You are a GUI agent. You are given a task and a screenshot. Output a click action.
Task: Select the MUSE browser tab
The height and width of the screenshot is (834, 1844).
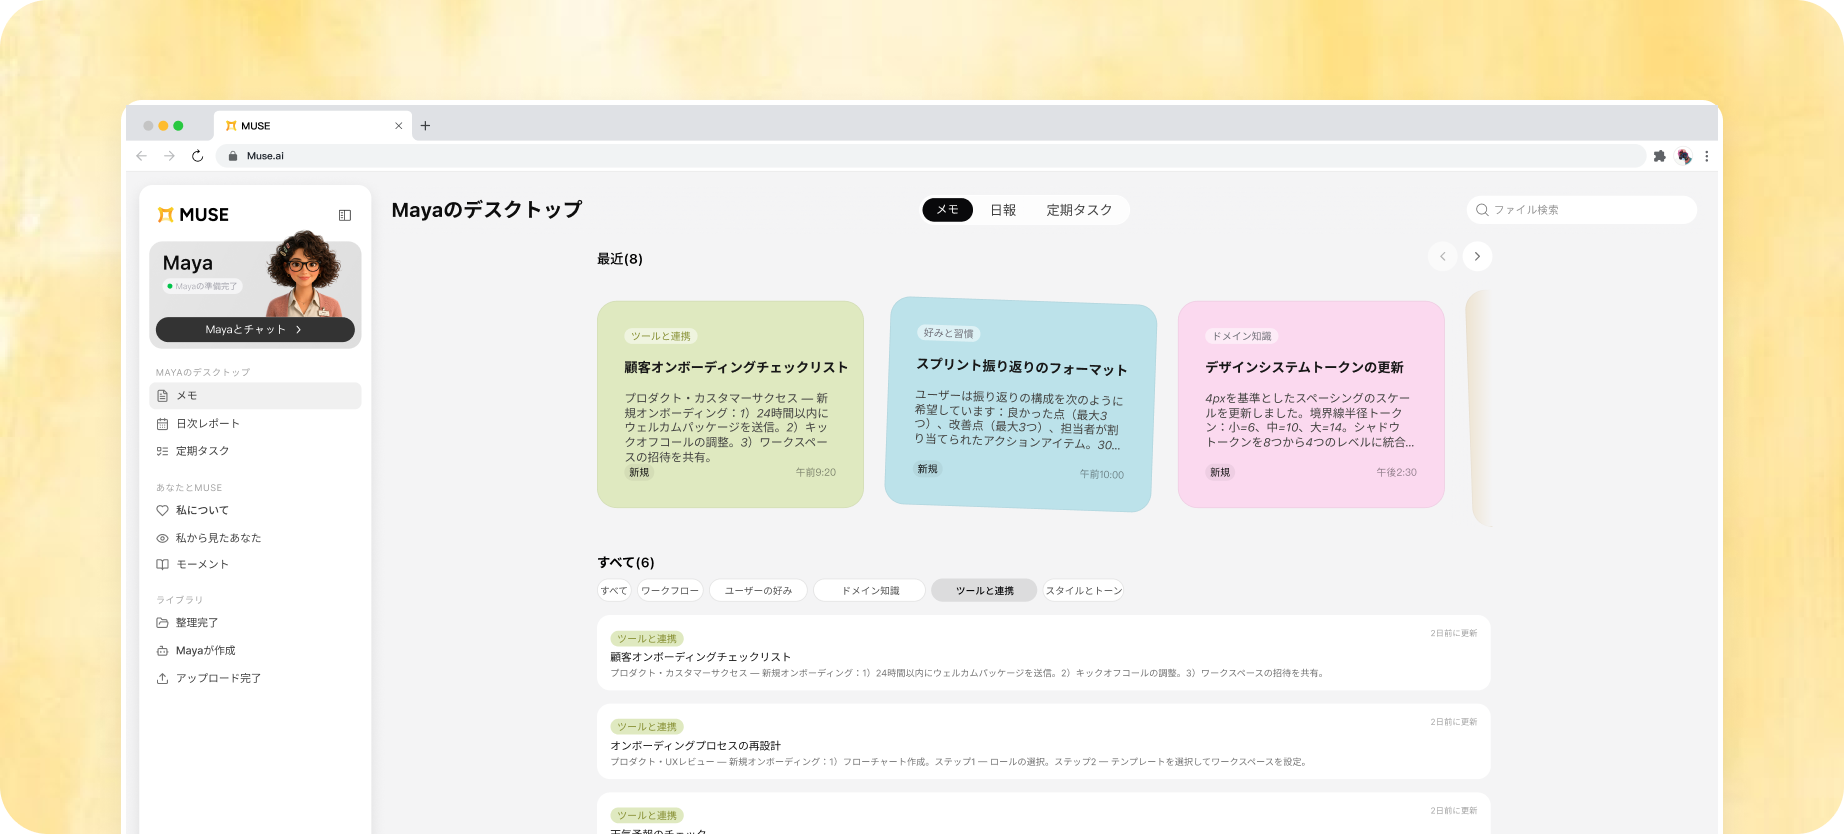[313, 126]
